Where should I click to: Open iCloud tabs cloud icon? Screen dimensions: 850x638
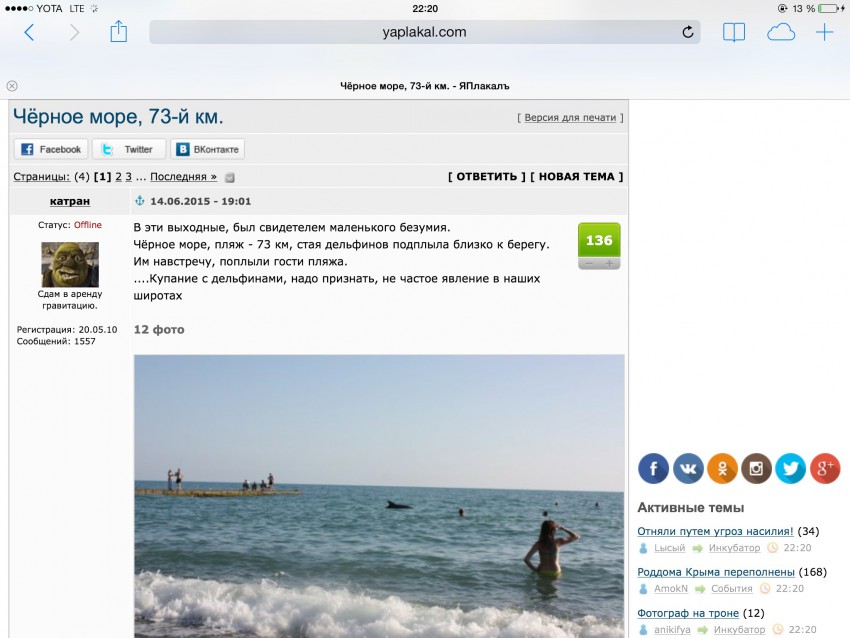pyautogui.click(x=781, y=33)
